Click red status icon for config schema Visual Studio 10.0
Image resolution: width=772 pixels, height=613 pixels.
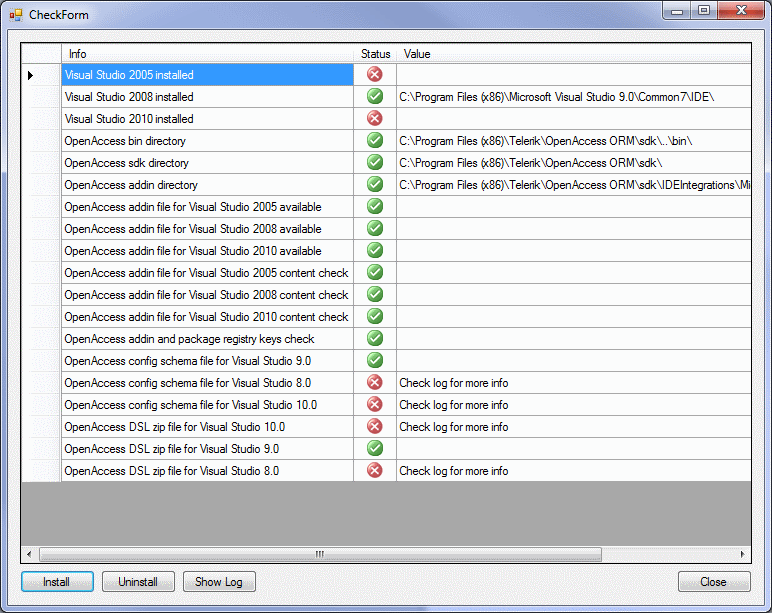coord(375,404)
